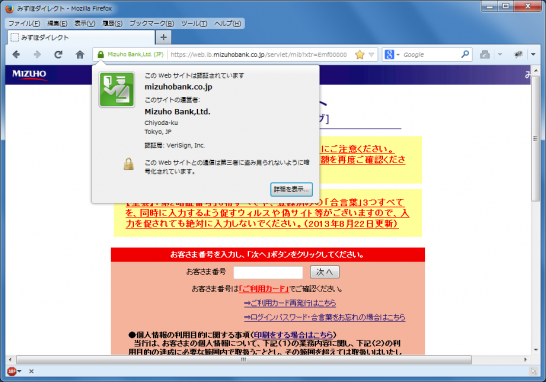Screen dimensions: 546x382
Task: Click the green passport officer identity icon
Action: [117, 89]
